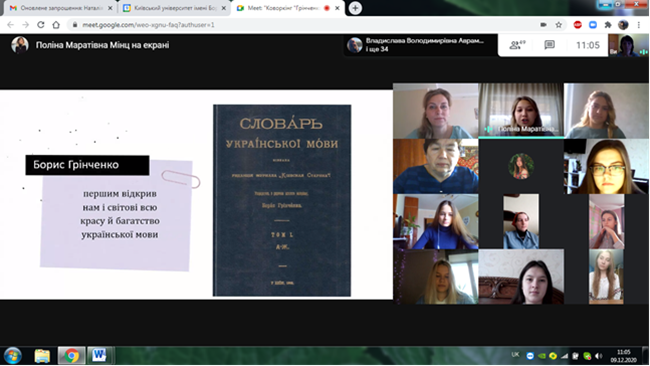Image resolution: width=650 pixels, height=366 pixels.
Task: Click the camera indicator in the address bar
Action: (543, 25)
